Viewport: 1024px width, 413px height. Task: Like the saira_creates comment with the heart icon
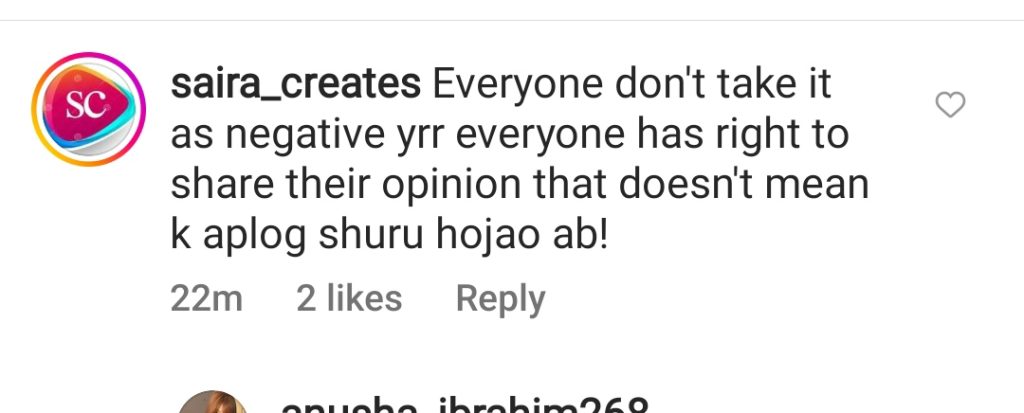point(950,105)
